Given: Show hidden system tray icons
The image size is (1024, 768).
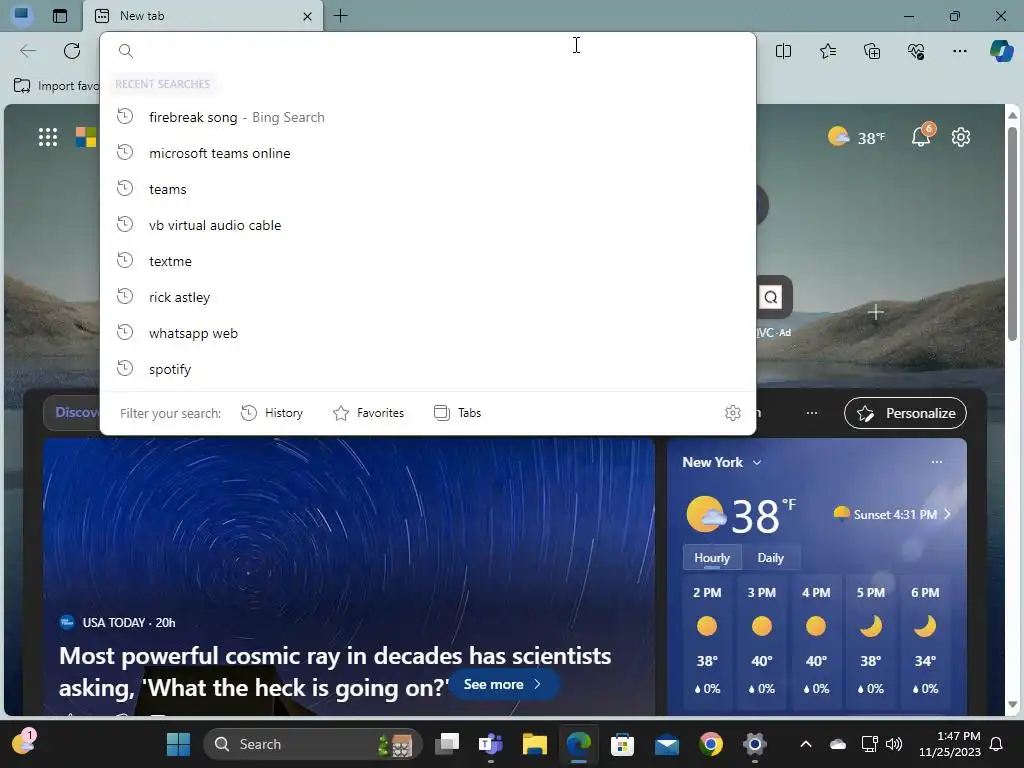Looking at the screenshot, I should (x=806, y=744).
